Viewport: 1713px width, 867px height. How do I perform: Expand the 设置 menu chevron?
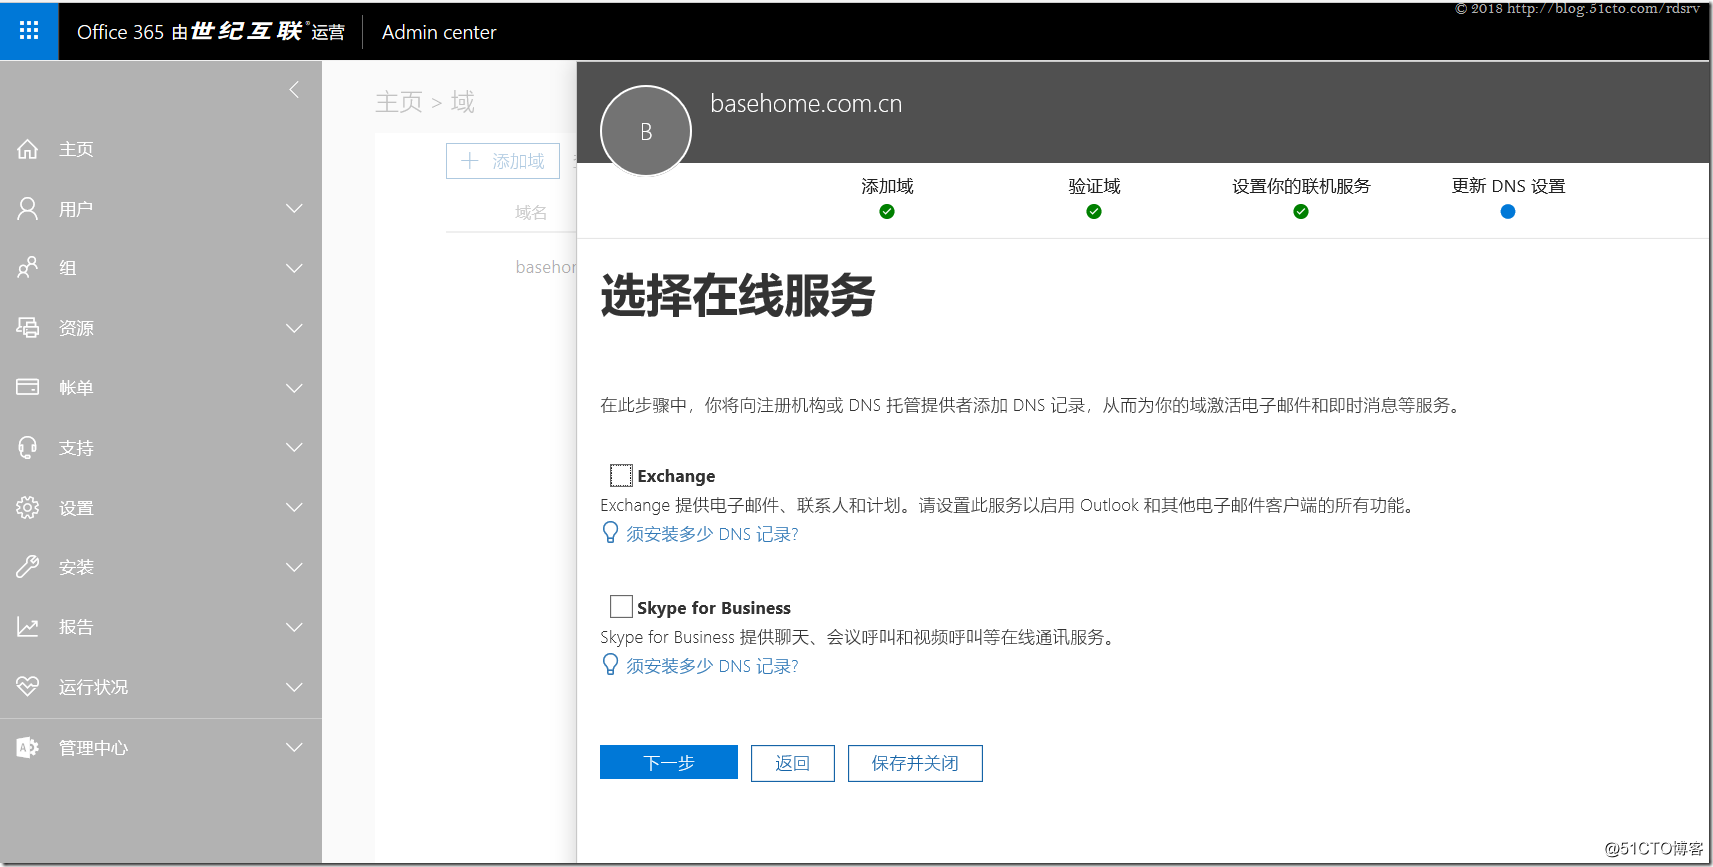coord(294,507)
